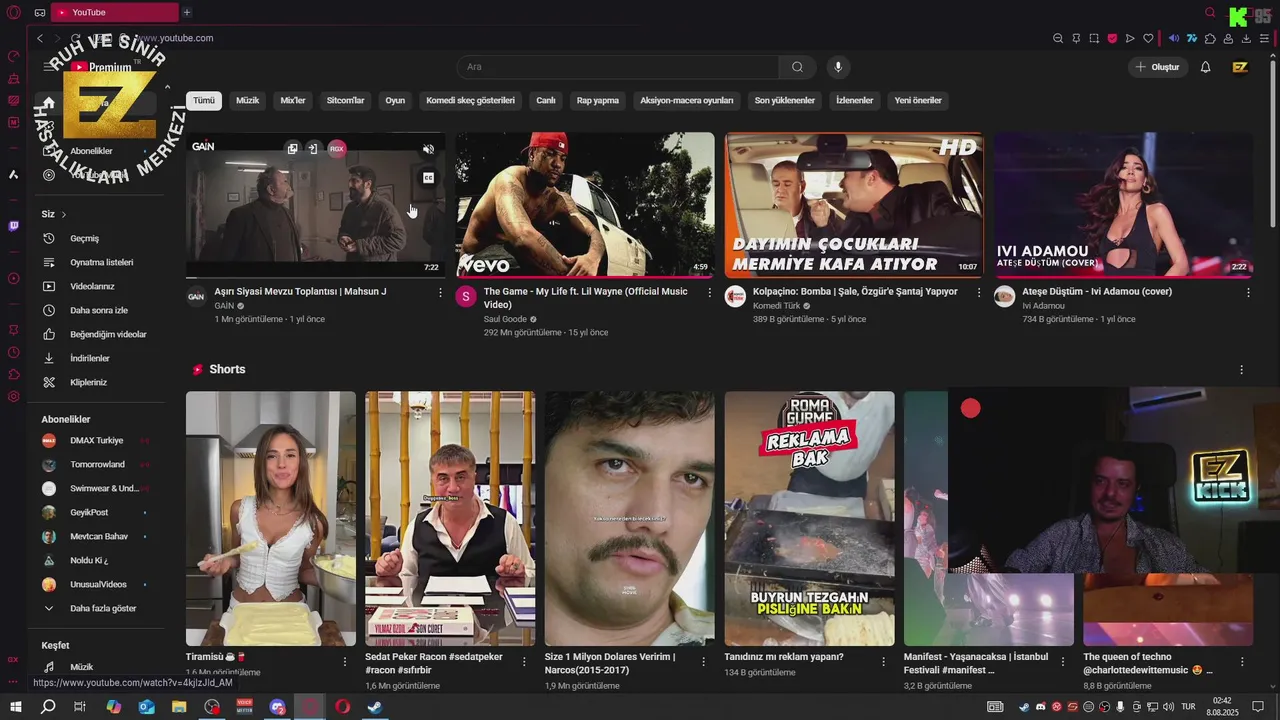Open The Game My Life video thumbnail

point(585,205)
